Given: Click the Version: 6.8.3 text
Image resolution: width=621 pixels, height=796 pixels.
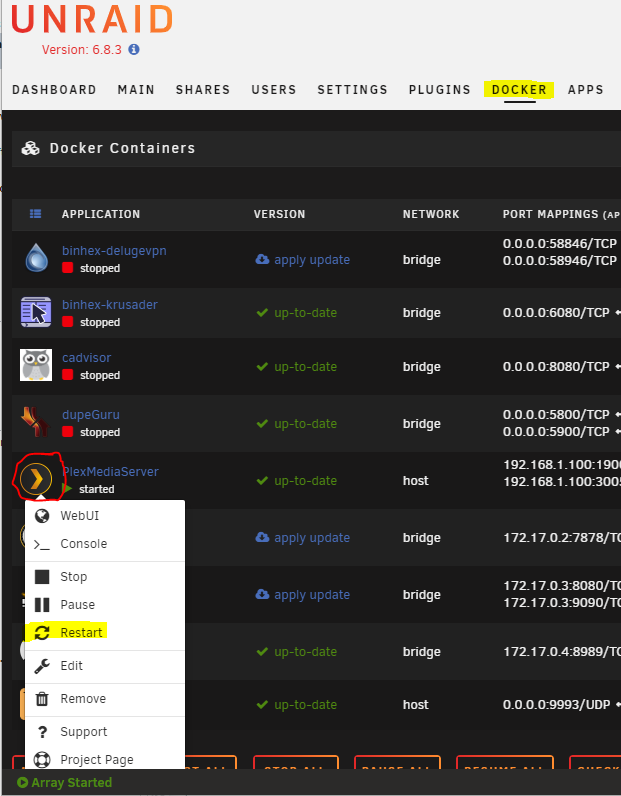Looking at the screenshot, I should pyautogui.click(x=82, y=50).
